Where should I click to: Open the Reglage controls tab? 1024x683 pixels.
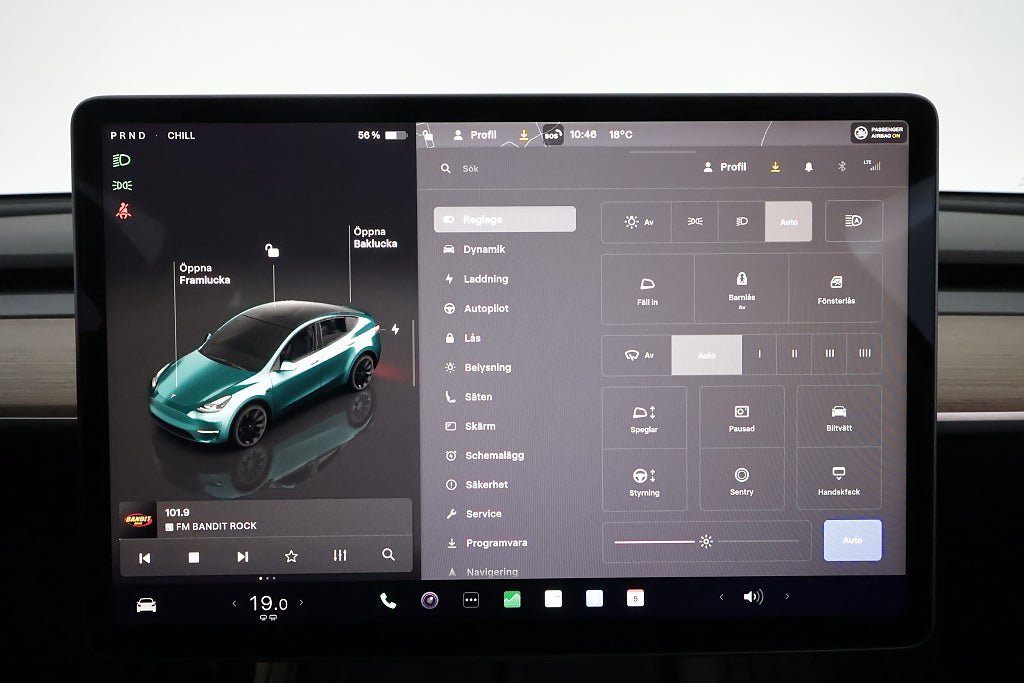pos(505,219)
